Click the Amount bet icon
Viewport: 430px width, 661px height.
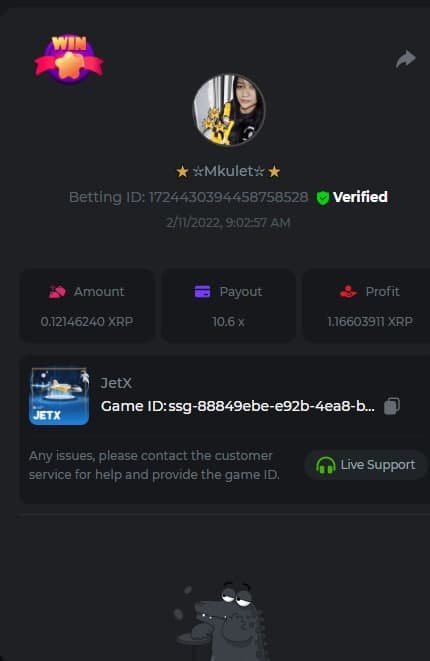point(57,291)
